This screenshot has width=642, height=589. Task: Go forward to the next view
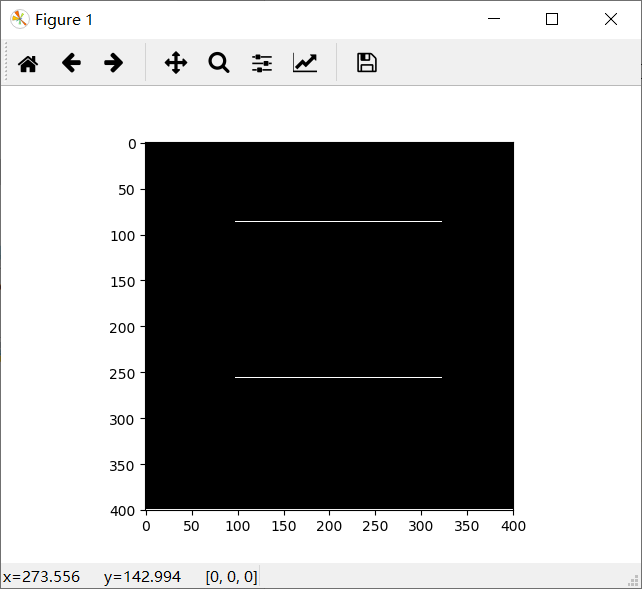(x=113, y=63)
